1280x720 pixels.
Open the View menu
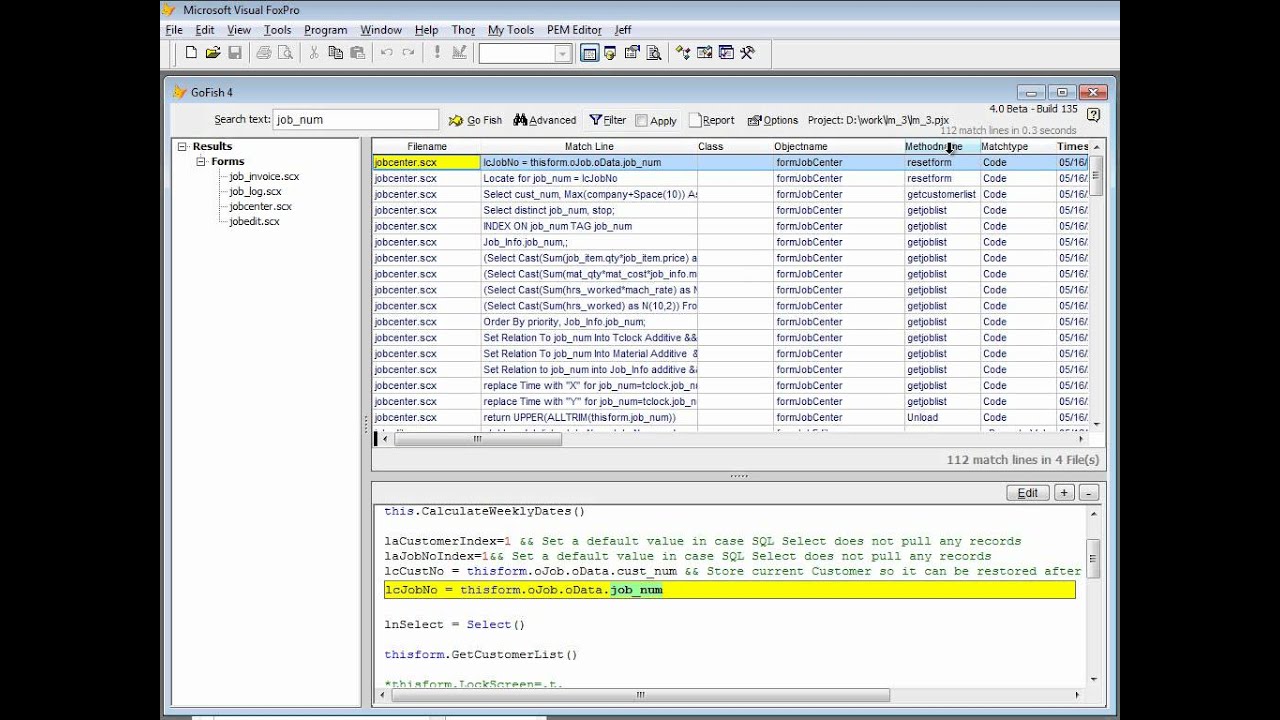click(239, 30)
